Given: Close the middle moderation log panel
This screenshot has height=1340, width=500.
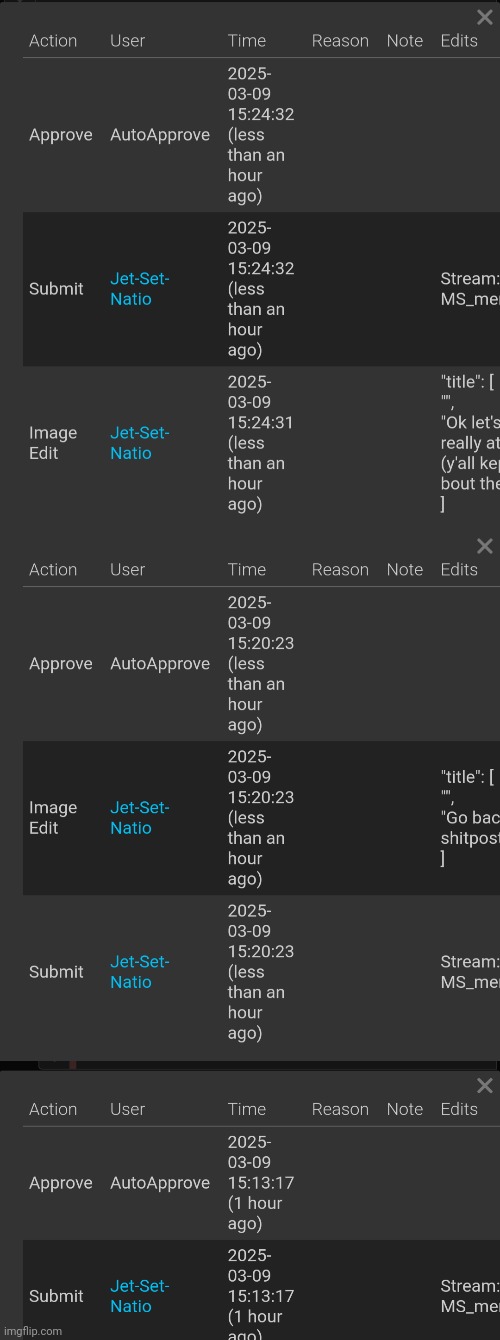Looking at the screenshot, I should tap(485, 546).
